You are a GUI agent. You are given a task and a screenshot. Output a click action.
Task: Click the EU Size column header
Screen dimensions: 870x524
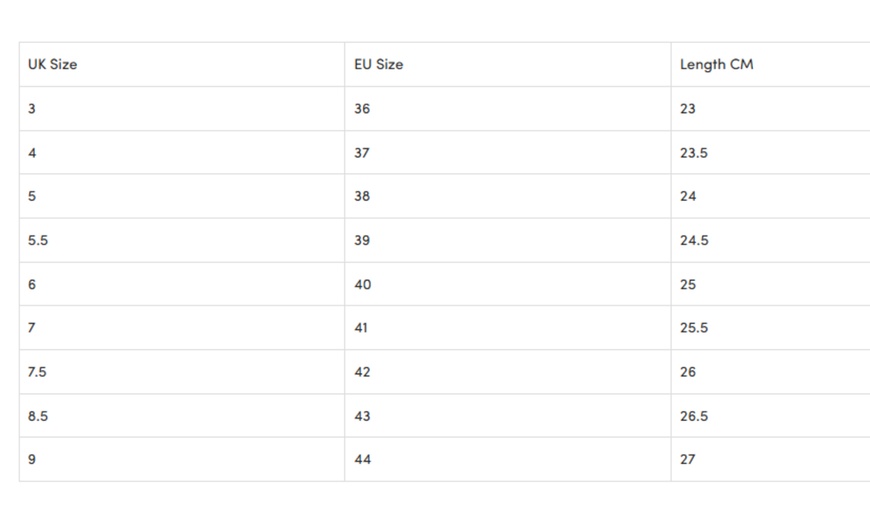(379, 64)
